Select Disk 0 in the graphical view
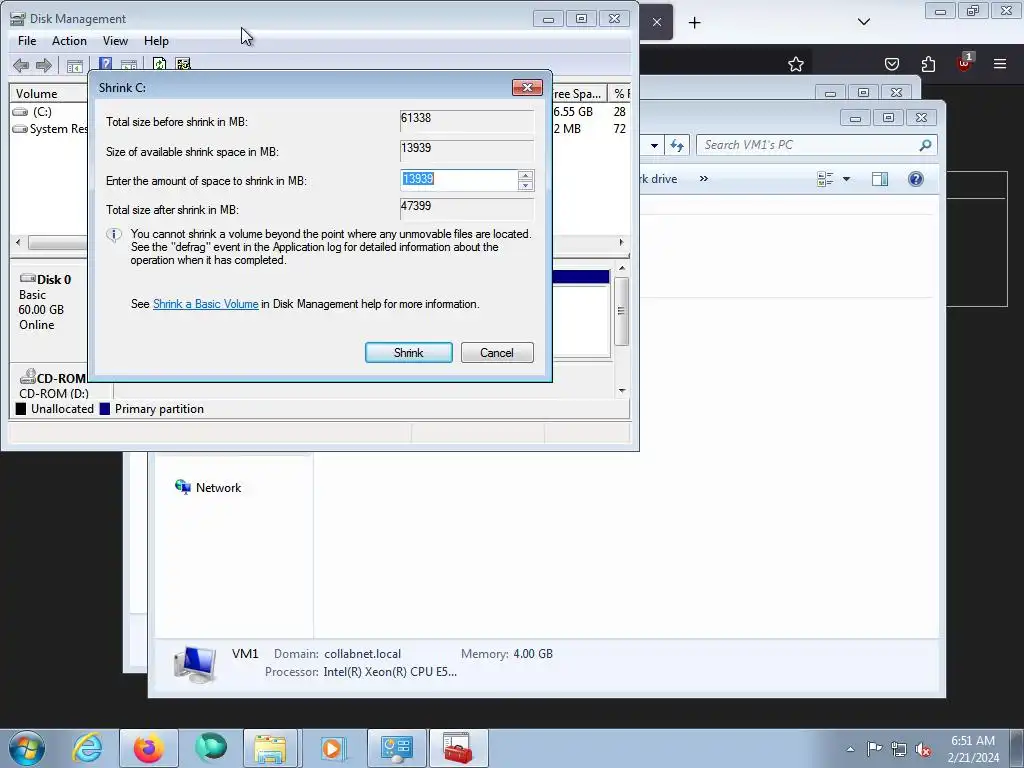Viewport: 1024px width, 768px height. click(x=49, y=302)
